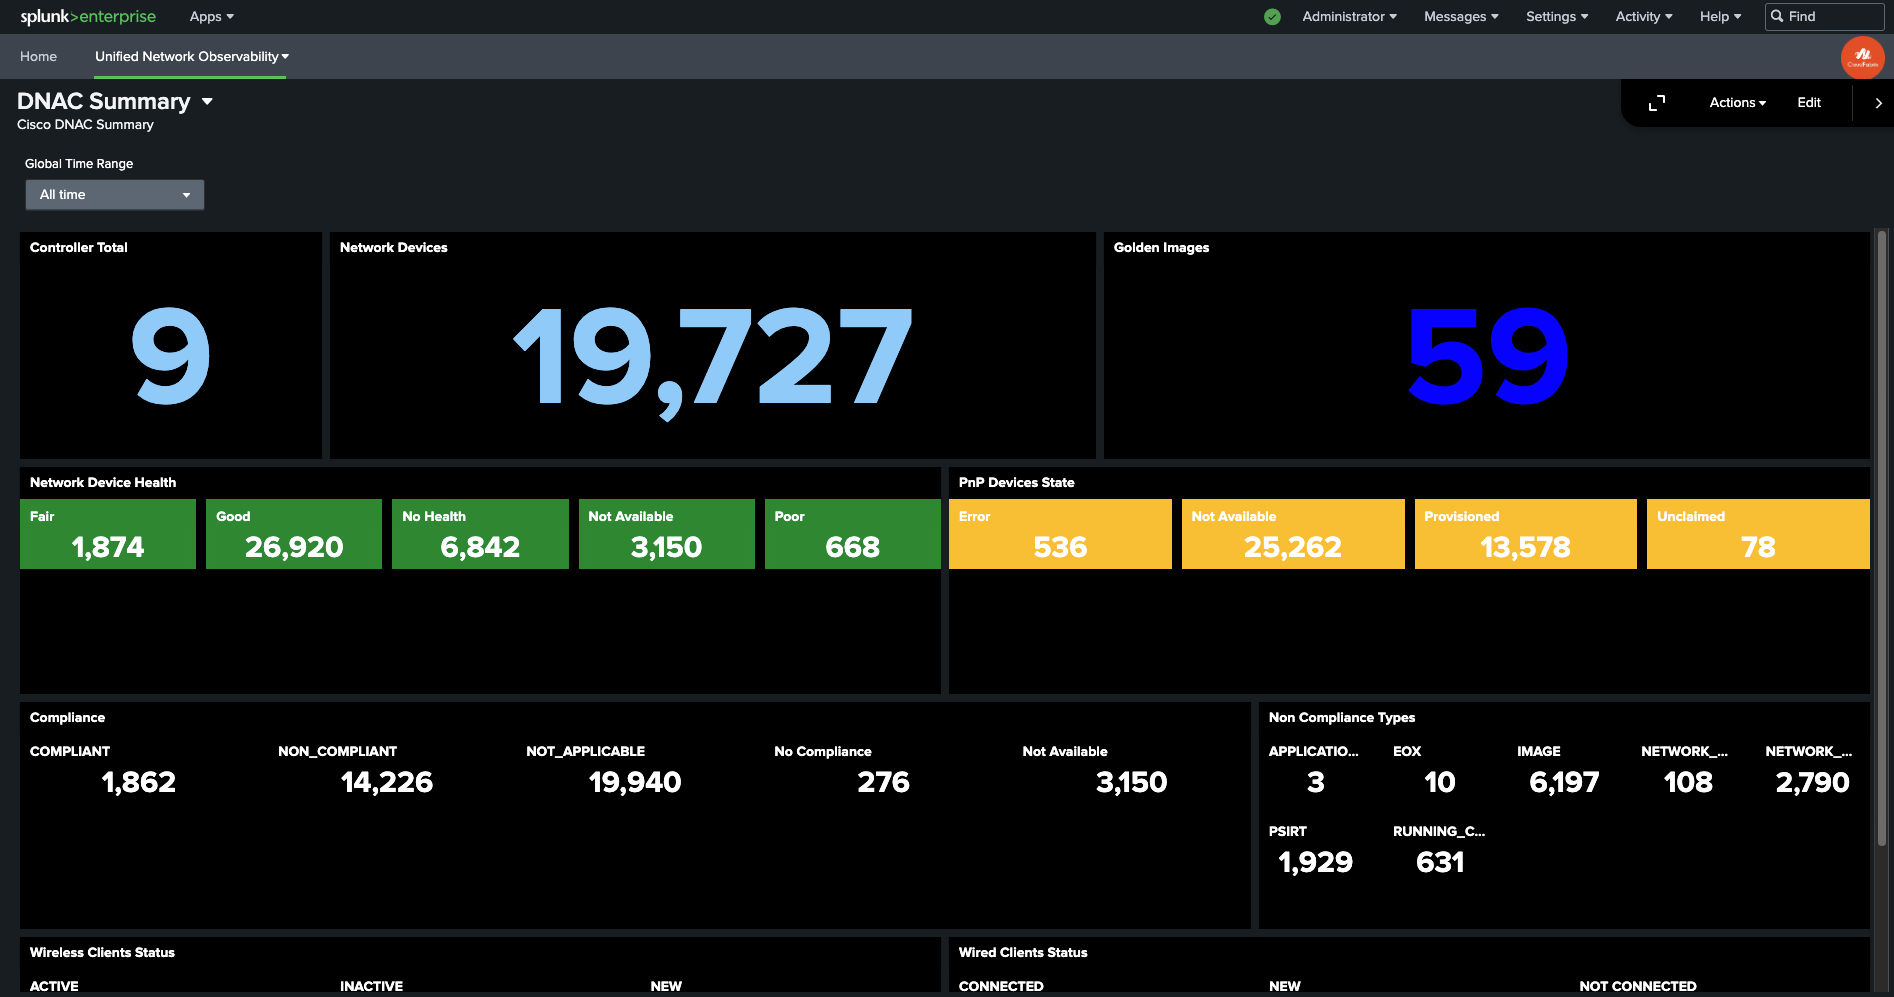Click the search magnifier icon in Find
This screenshot has width=1894, height=997.
[x=1777, y=16]
